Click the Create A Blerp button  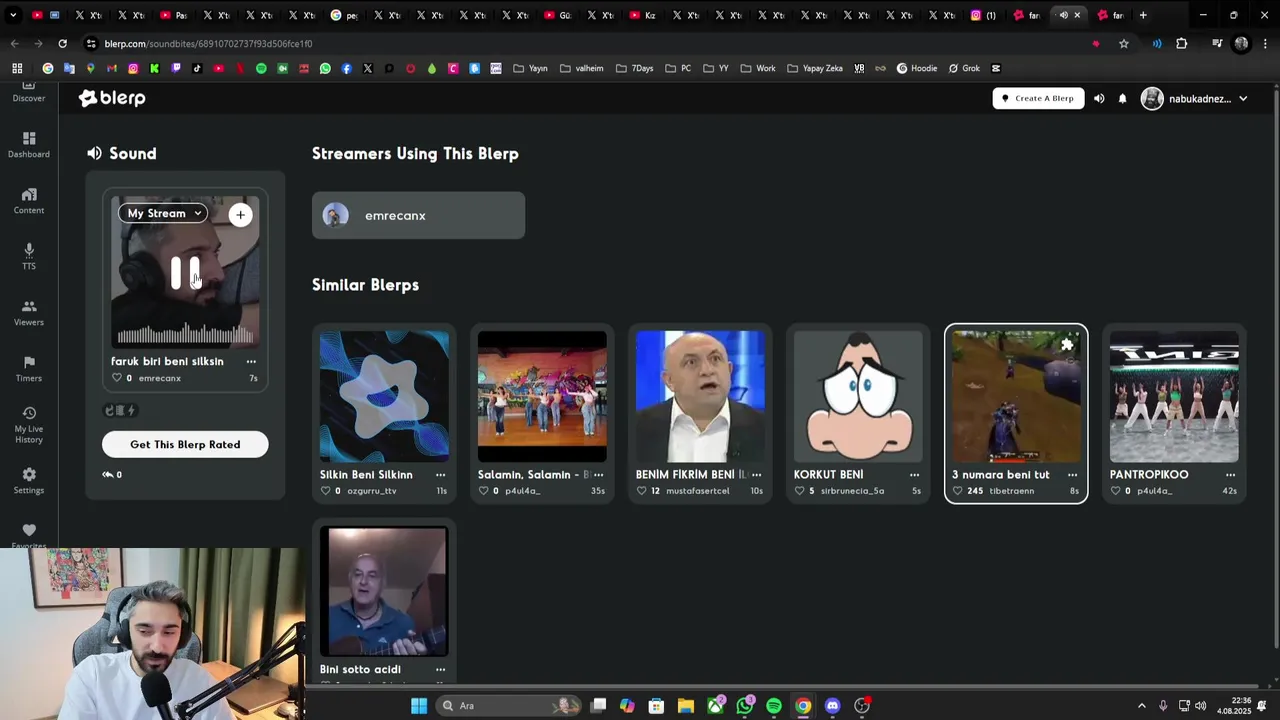pos(1038,98)
